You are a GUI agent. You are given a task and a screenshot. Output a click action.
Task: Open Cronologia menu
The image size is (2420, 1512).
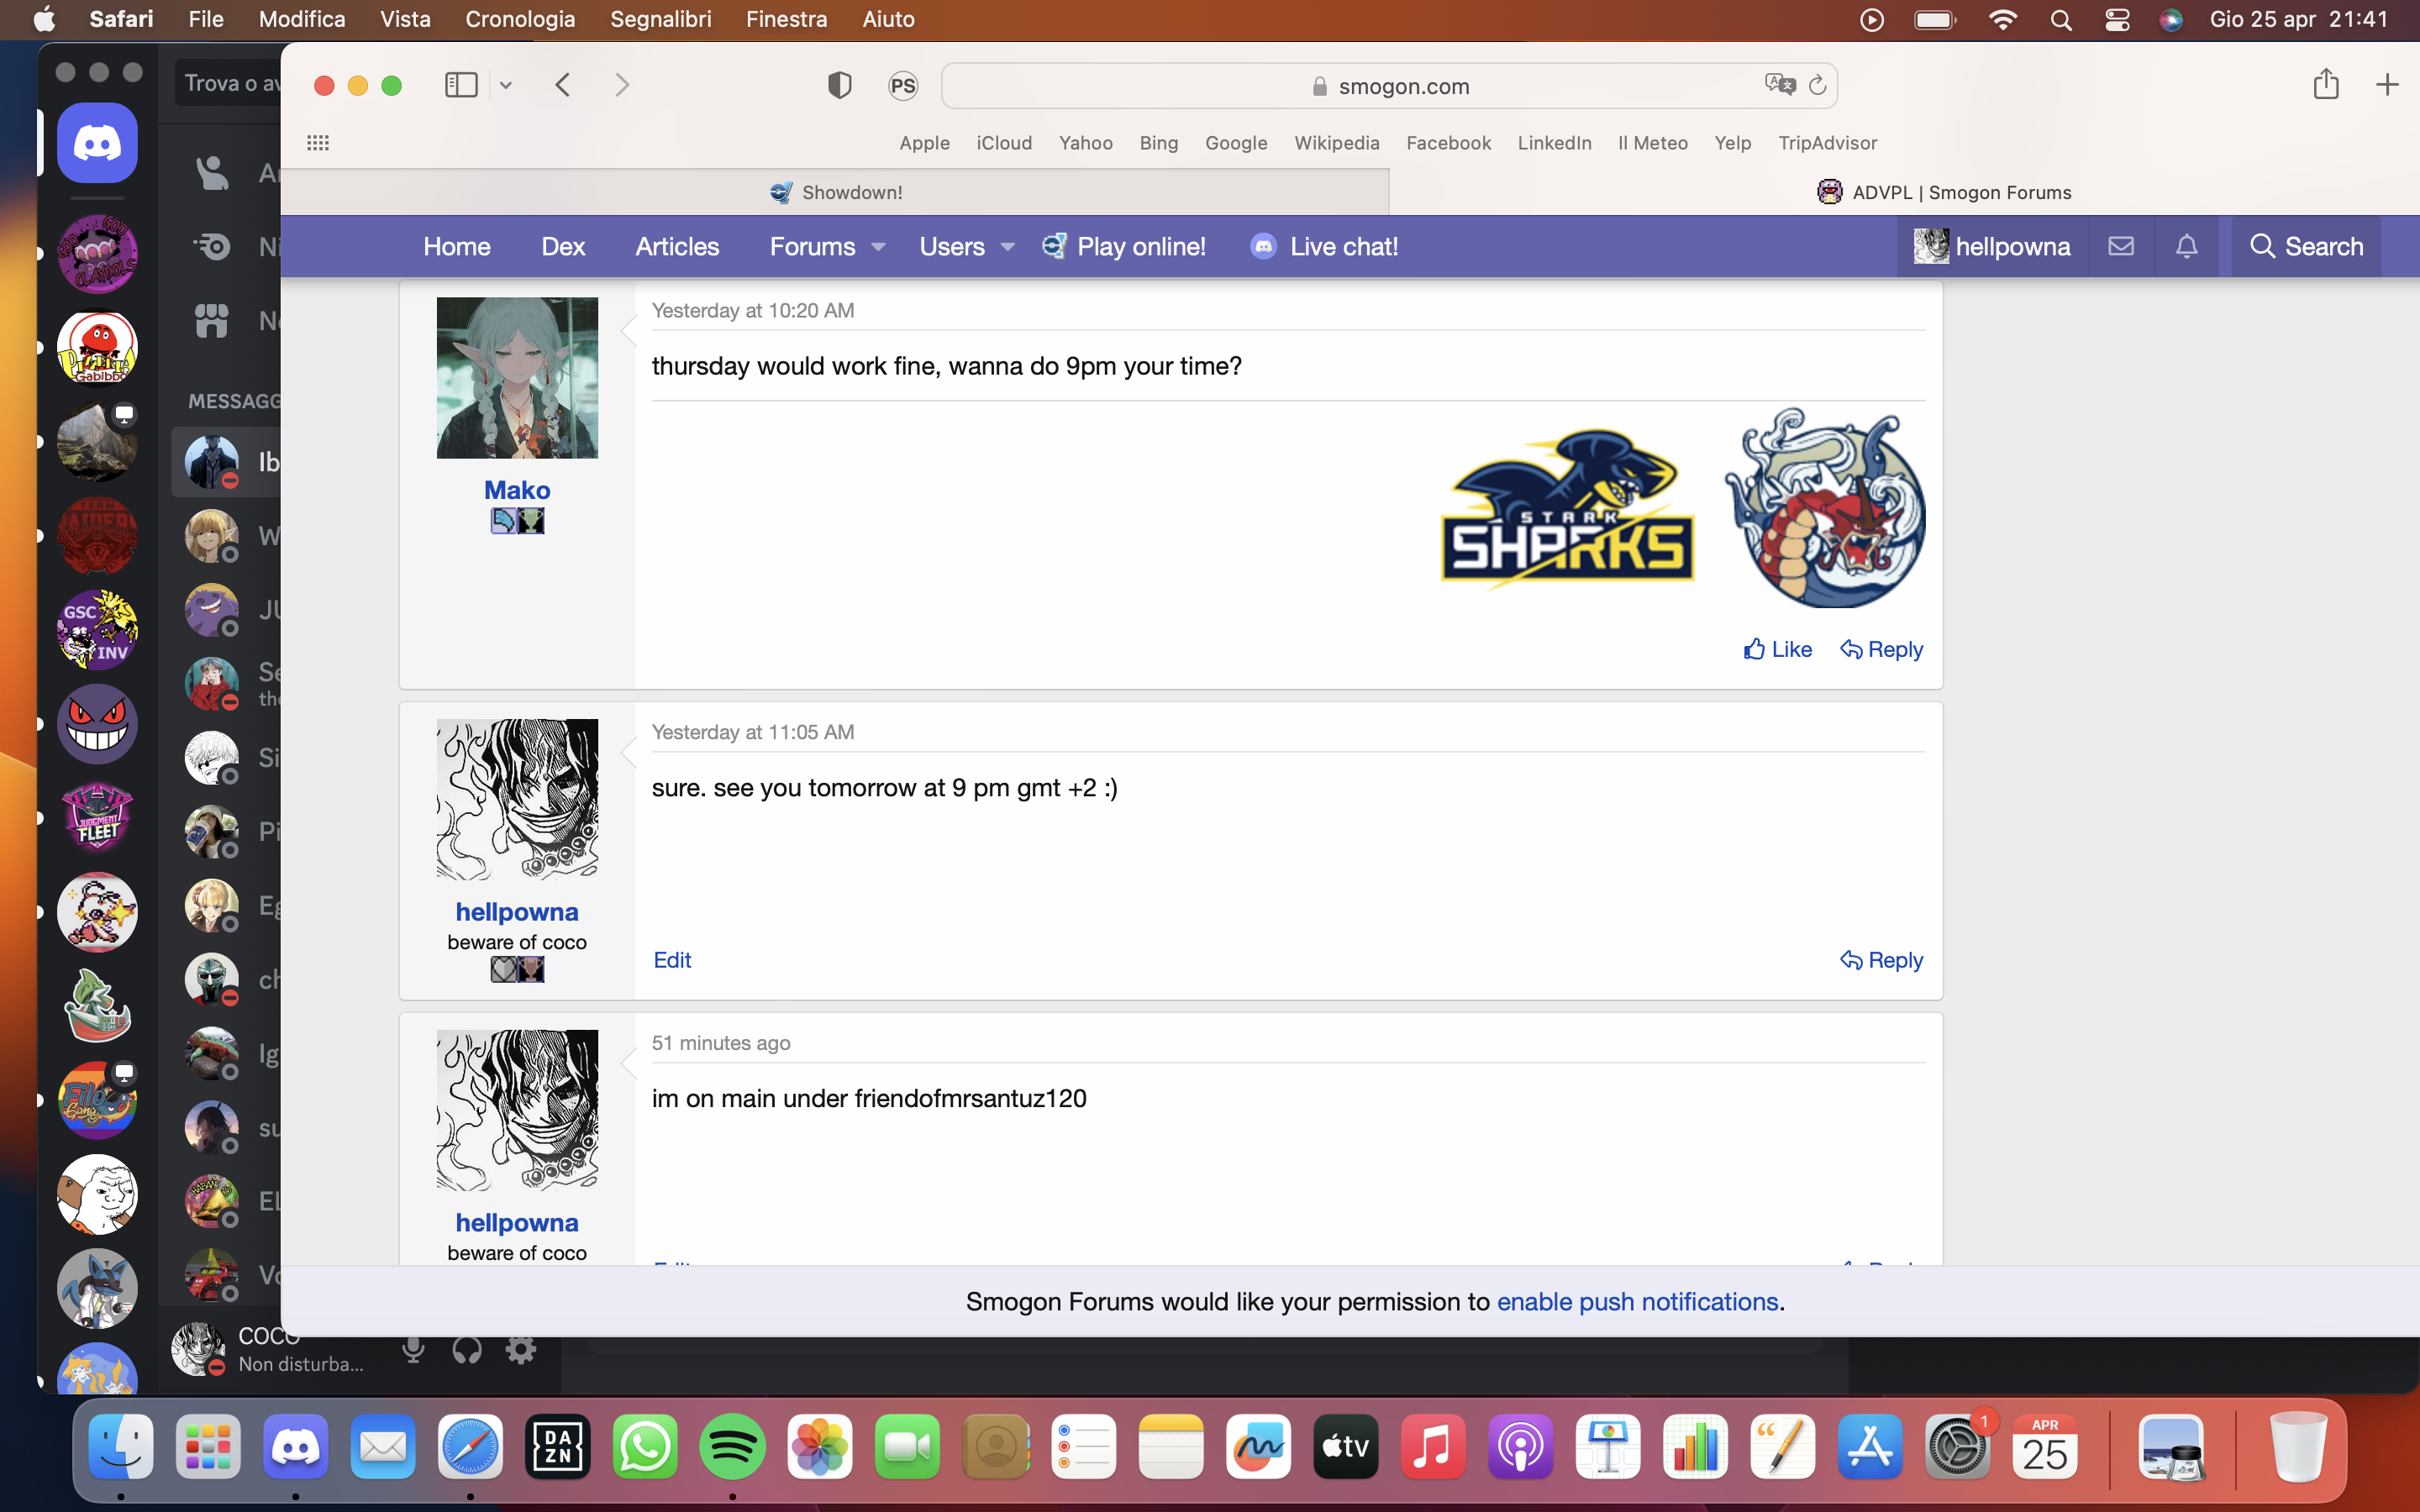pyautogui.click(x=520, y=19)
